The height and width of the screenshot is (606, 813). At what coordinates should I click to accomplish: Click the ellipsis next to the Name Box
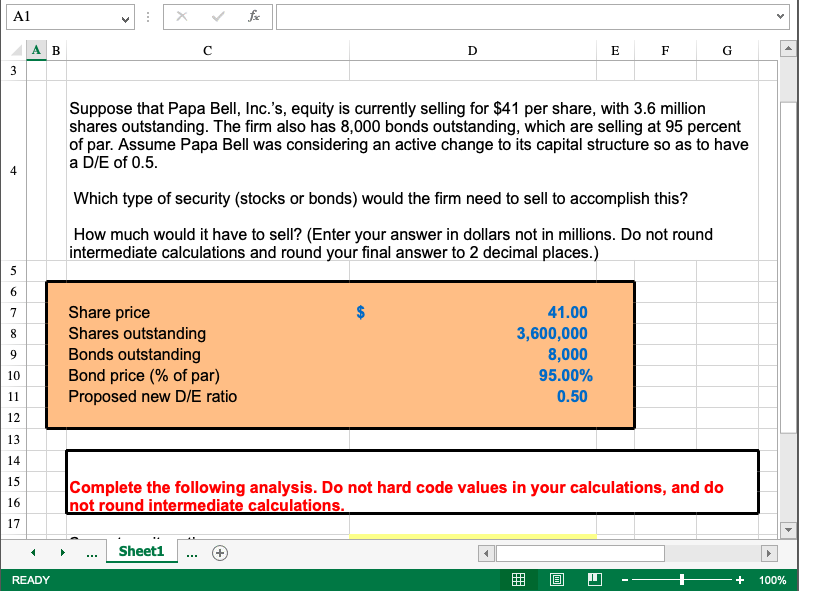click(146, 16)
